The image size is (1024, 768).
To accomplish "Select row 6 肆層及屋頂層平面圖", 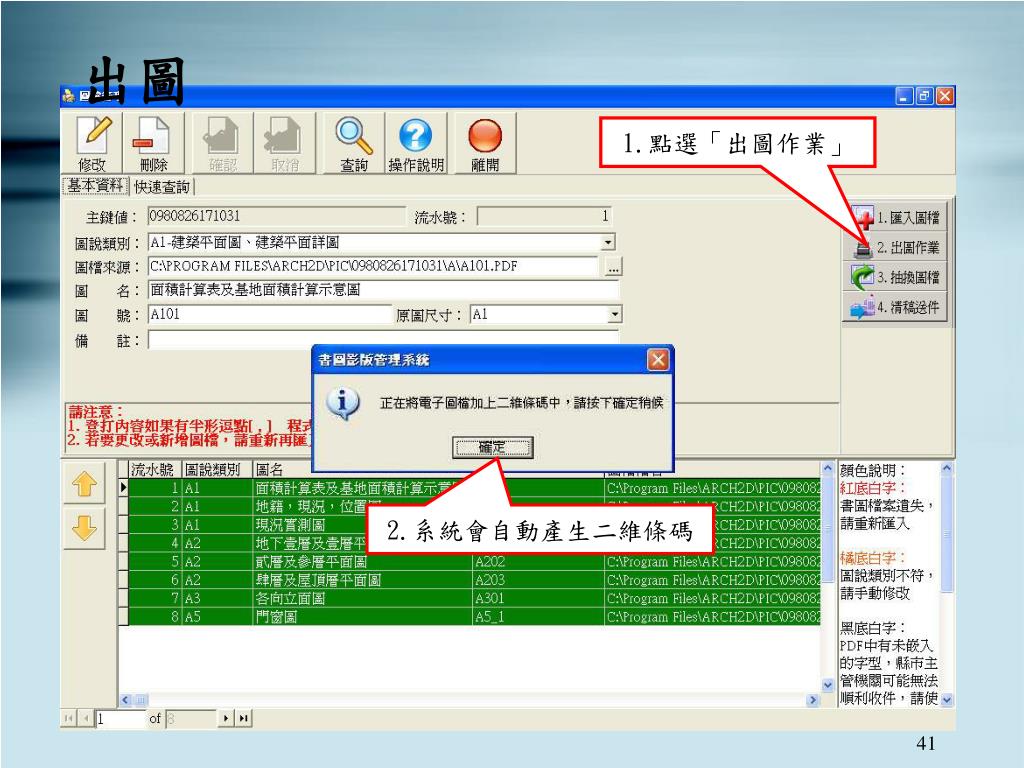I will coord(474,580).
